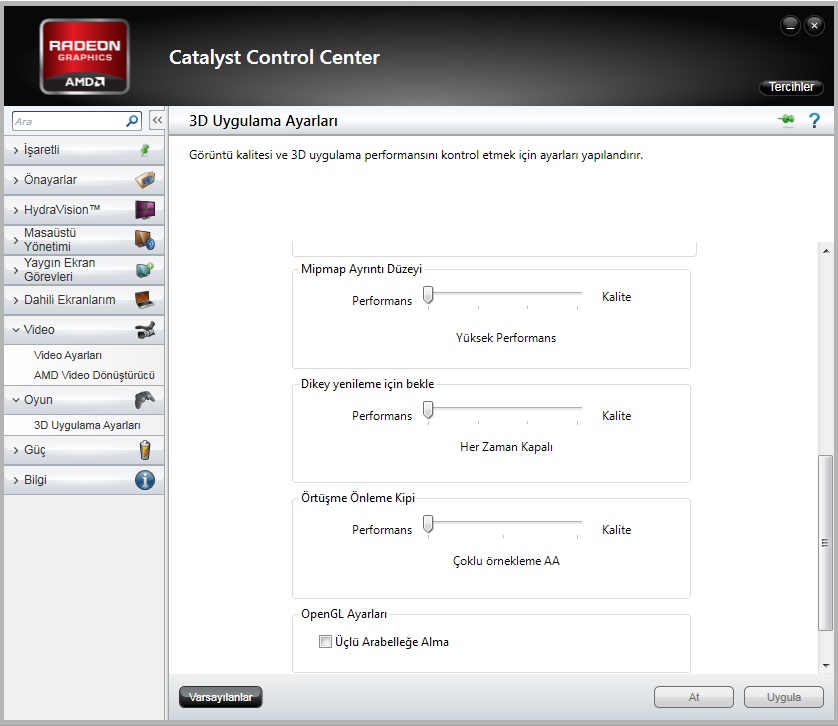Viewport: 838px width, 726px height.
Task: Click Performans label of Örtüşme Önleme slider
Action: (382, 530)
